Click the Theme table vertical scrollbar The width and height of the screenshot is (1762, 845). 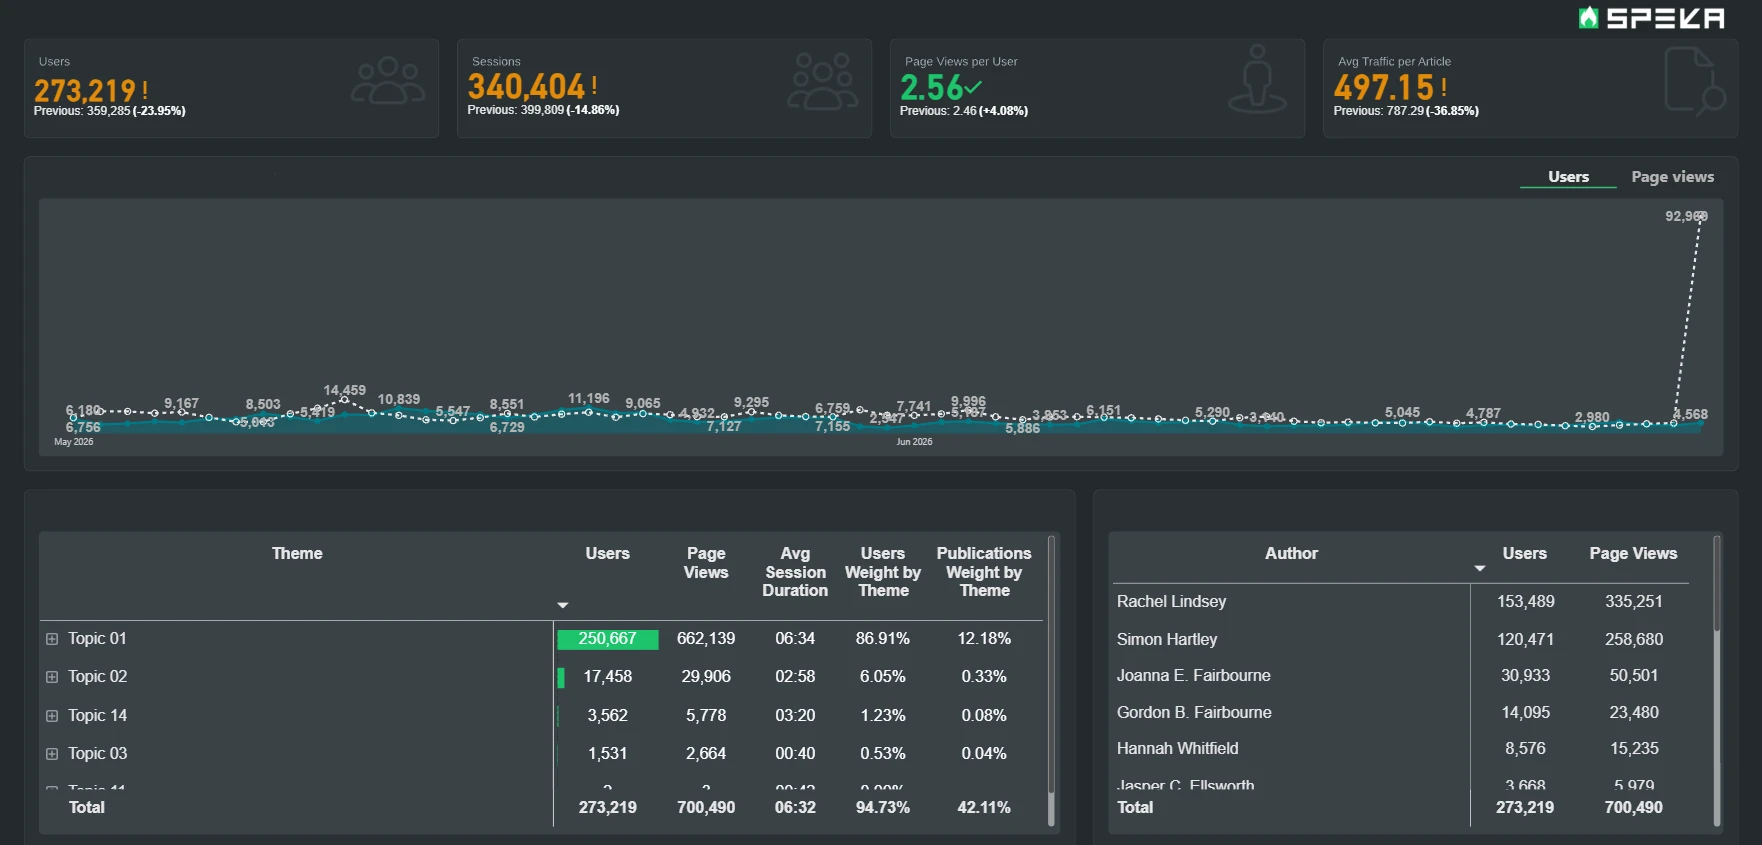tap(1051, 680)
